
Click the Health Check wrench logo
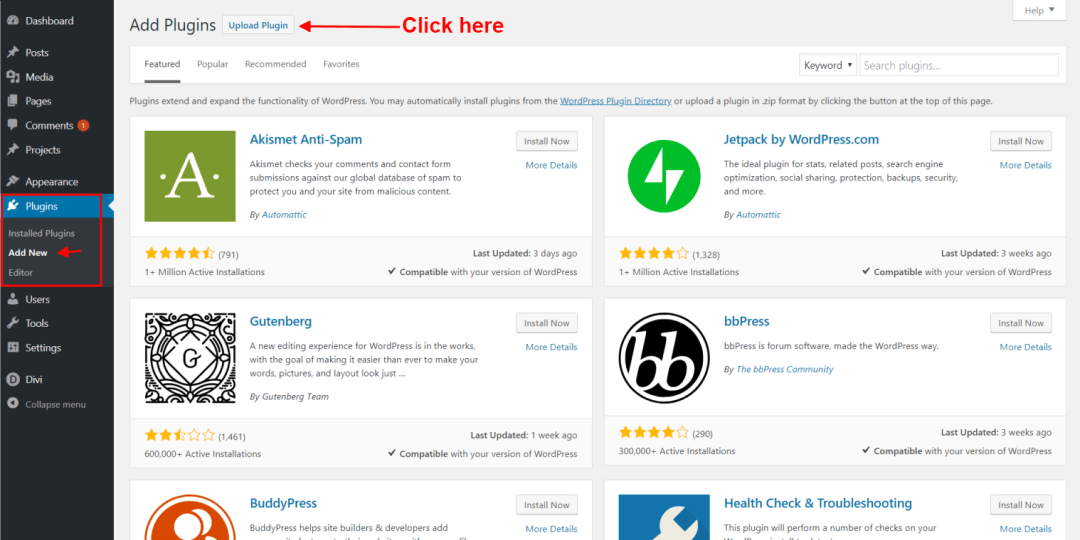(663, 517)
